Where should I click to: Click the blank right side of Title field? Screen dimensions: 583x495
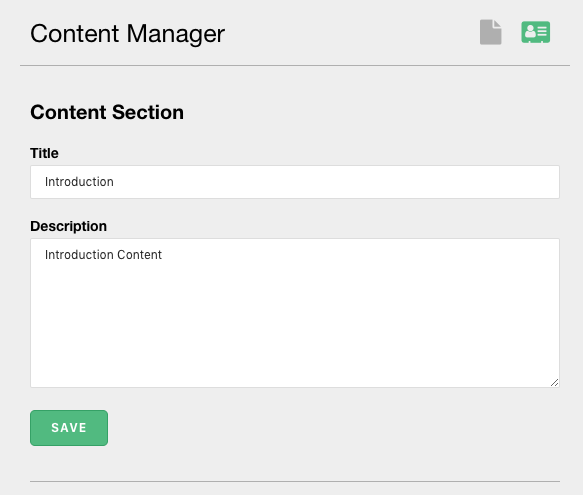(372, 182)
